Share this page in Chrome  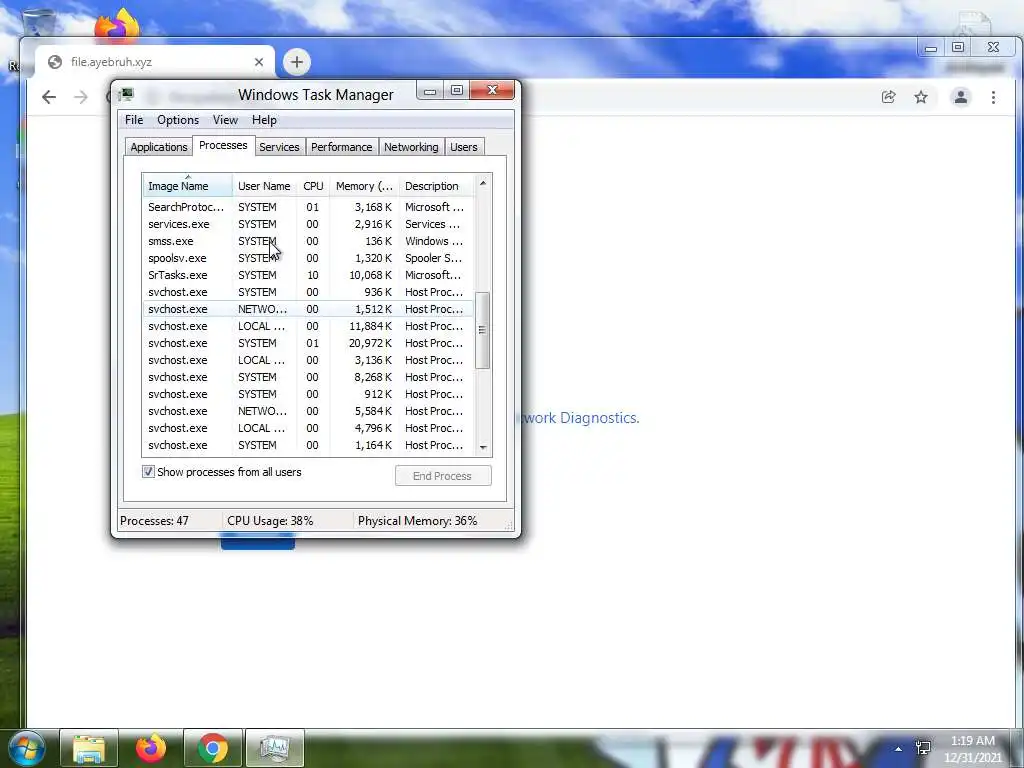(888, 97)
